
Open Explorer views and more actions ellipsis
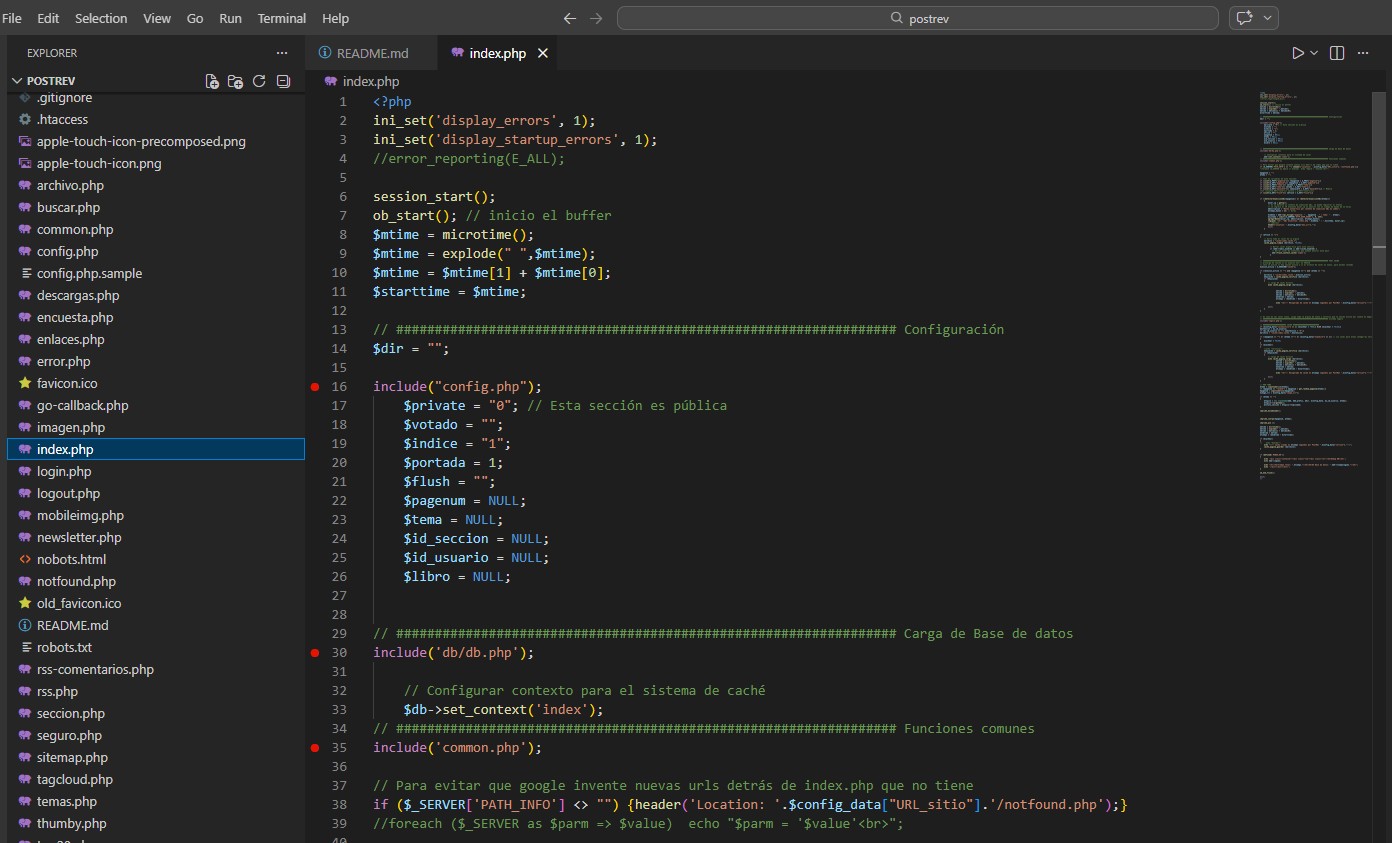(282, 53)
